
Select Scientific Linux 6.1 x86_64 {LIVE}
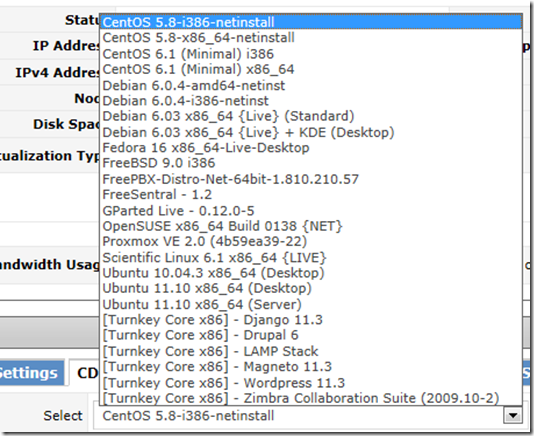click(311, 258)
